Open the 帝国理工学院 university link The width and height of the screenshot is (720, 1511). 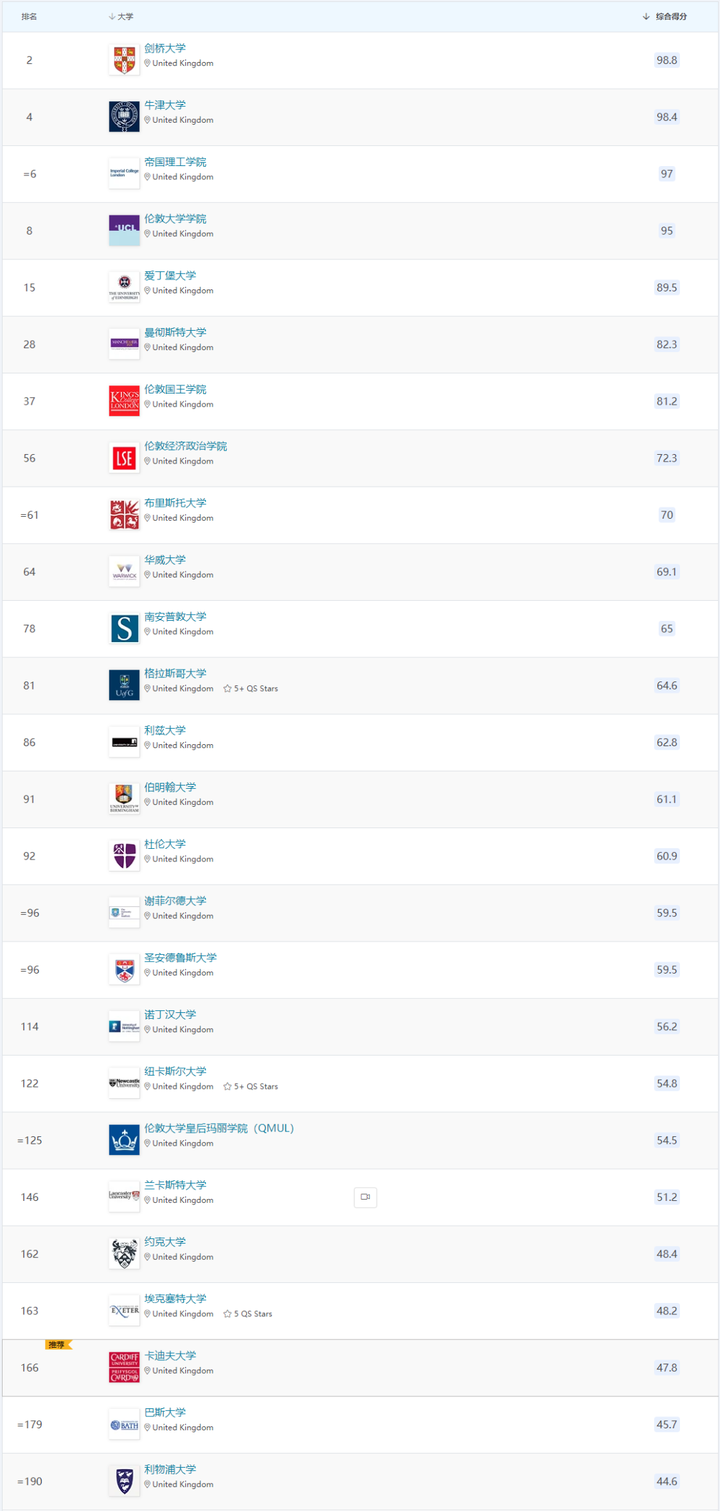click(175, 162)
